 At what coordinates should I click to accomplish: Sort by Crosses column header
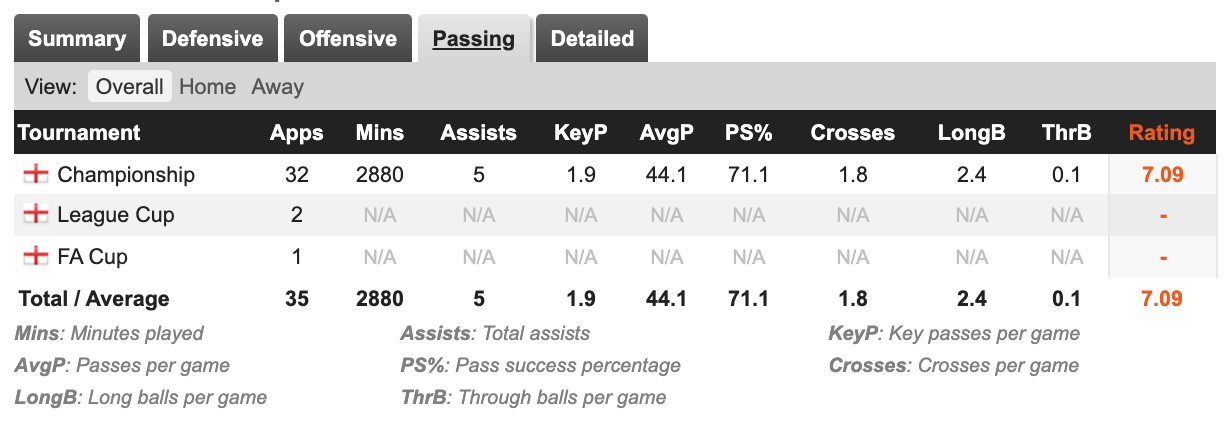click(852, 133)
